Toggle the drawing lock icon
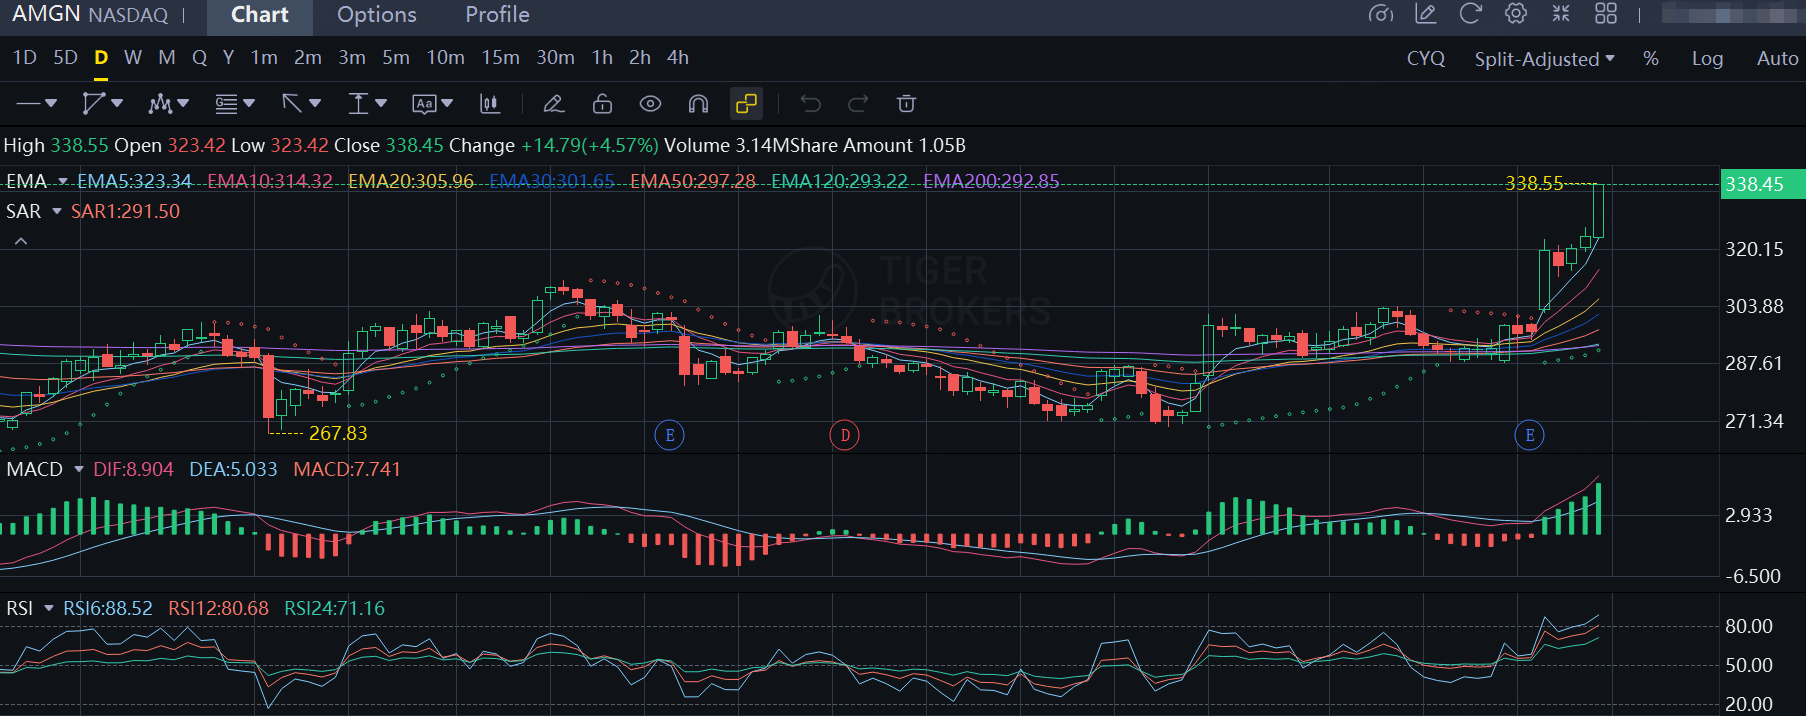 click(602, 104)
